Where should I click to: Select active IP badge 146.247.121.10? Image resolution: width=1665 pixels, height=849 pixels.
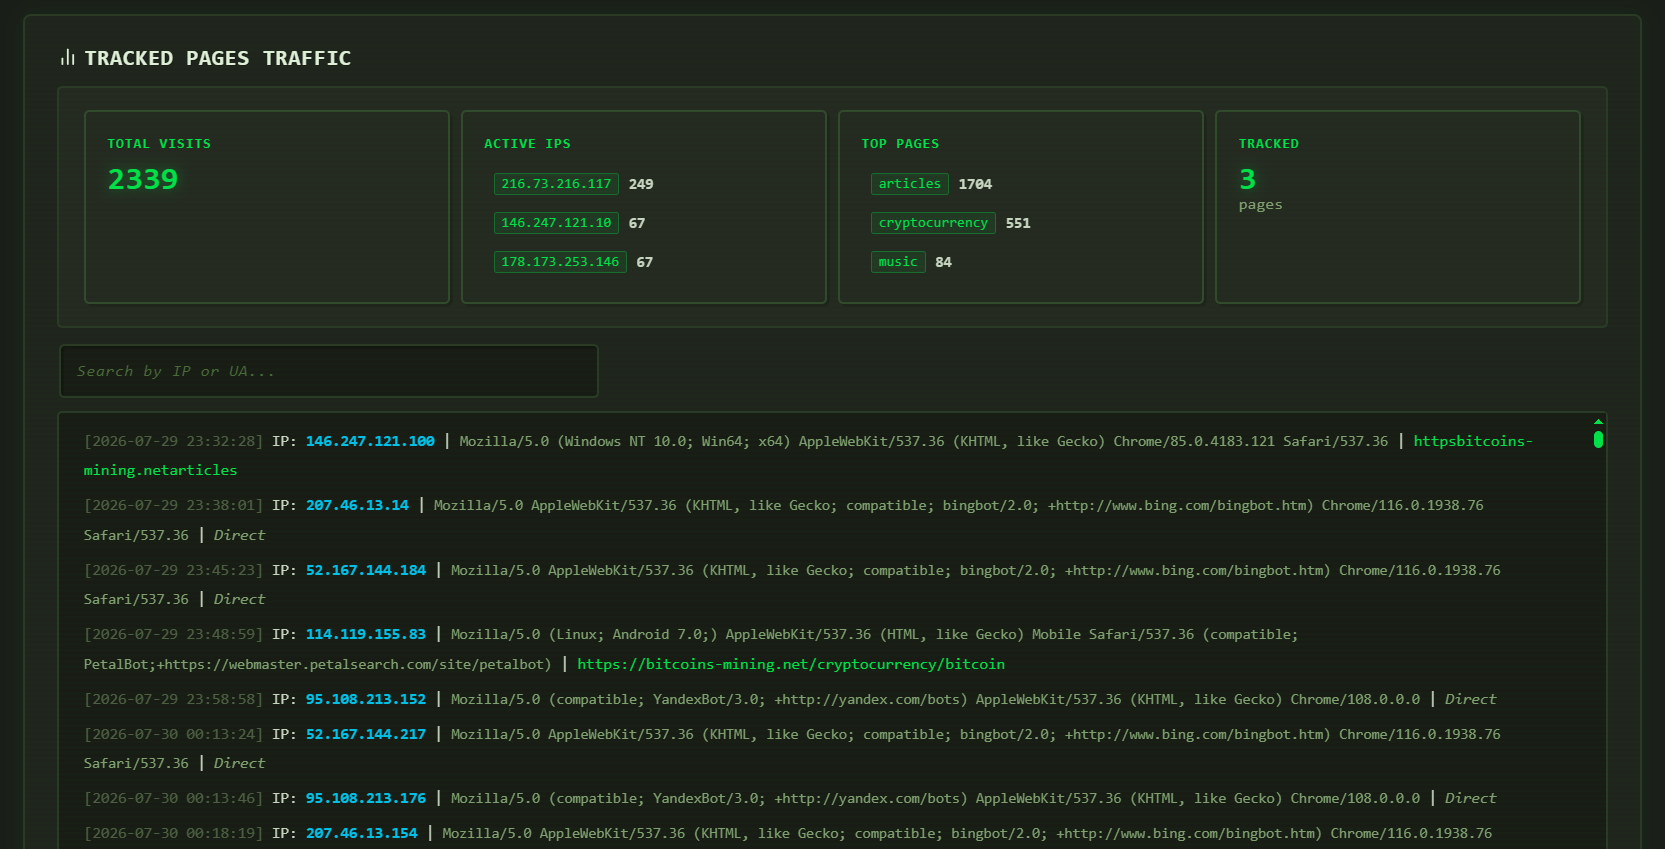(x=556, y=223)
